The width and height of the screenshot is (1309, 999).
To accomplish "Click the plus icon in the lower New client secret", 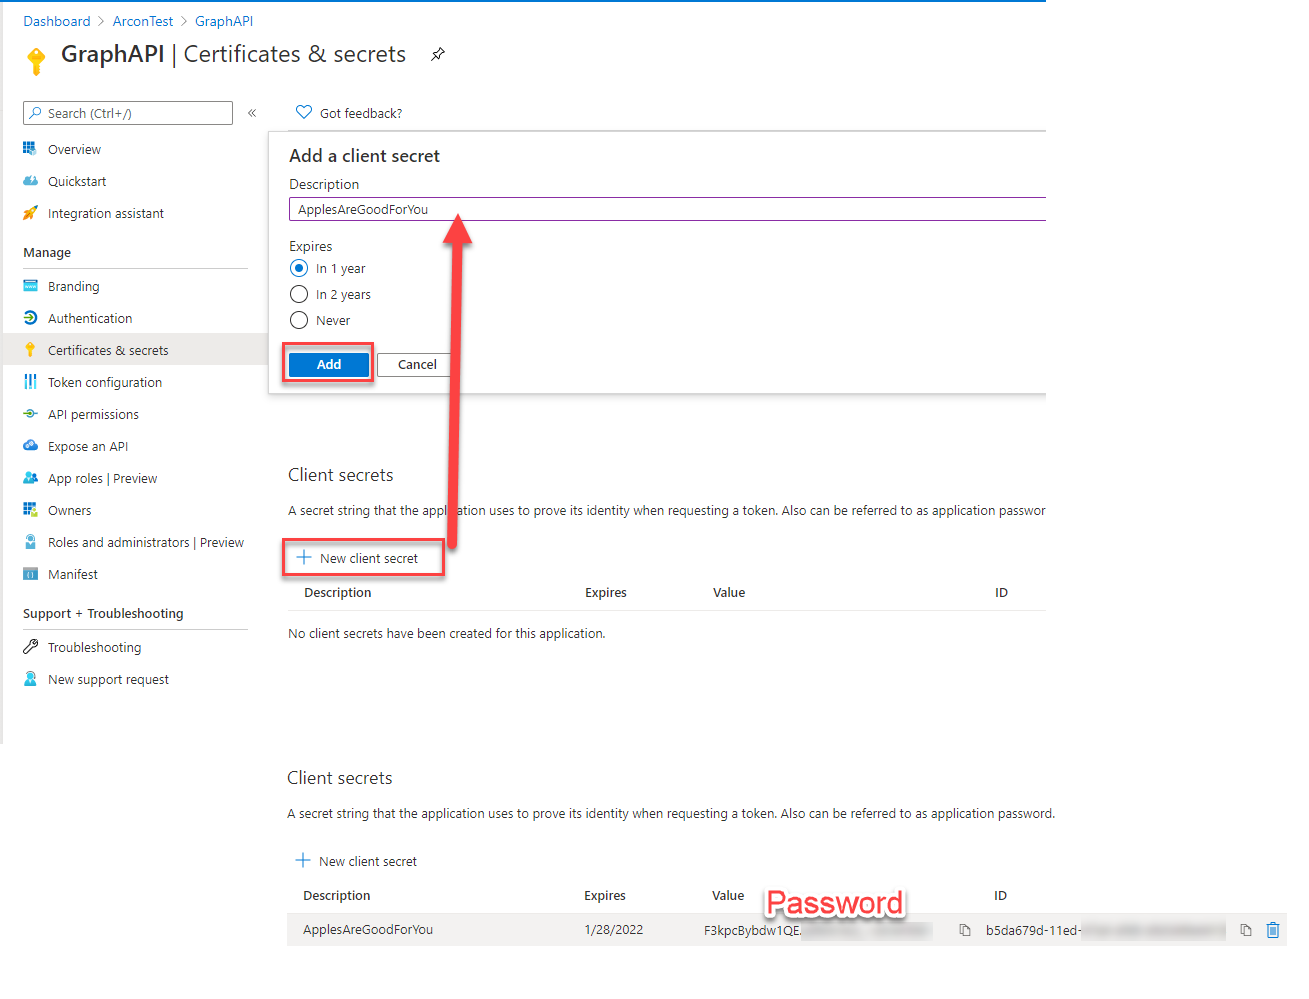I will [x=303, y=860].
